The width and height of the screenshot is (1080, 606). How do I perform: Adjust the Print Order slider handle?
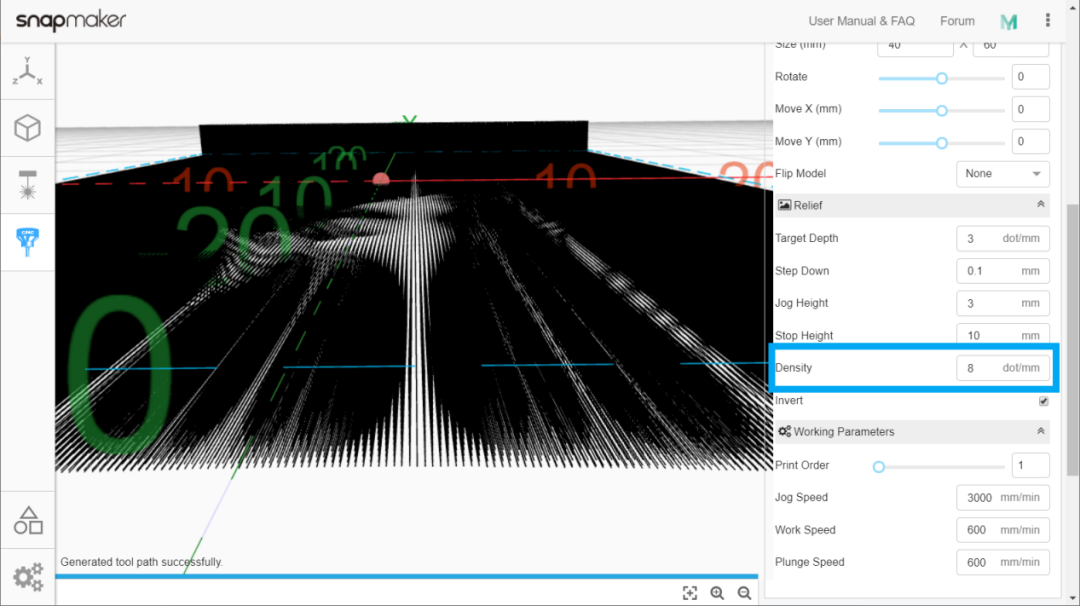click(x=878, y=467)
